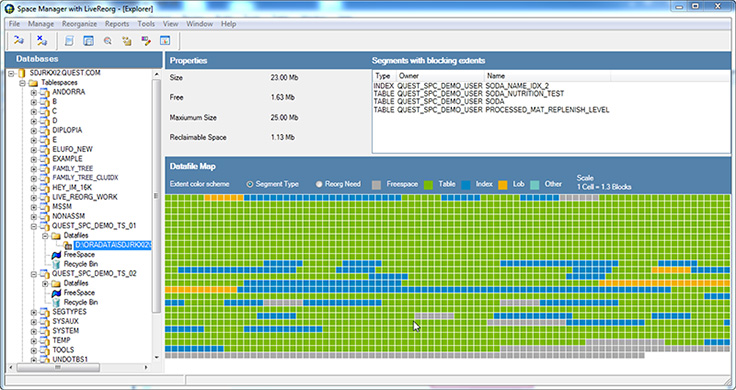Click the yellow sparkle wizard toolbar icon

[127, 41]
